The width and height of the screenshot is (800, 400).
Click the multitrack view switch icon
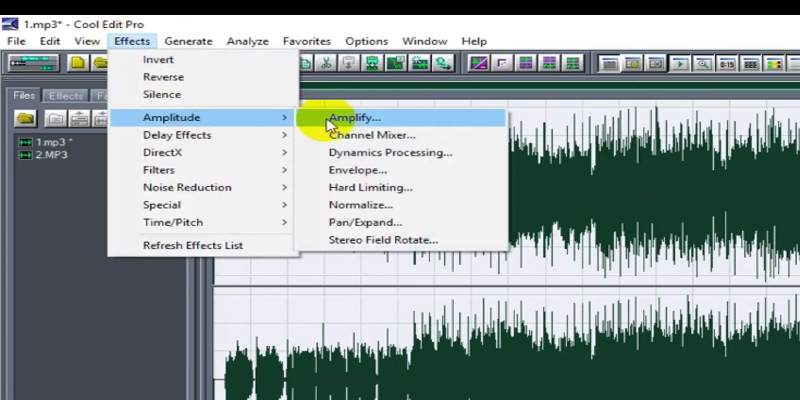click(x=33, y=63)
